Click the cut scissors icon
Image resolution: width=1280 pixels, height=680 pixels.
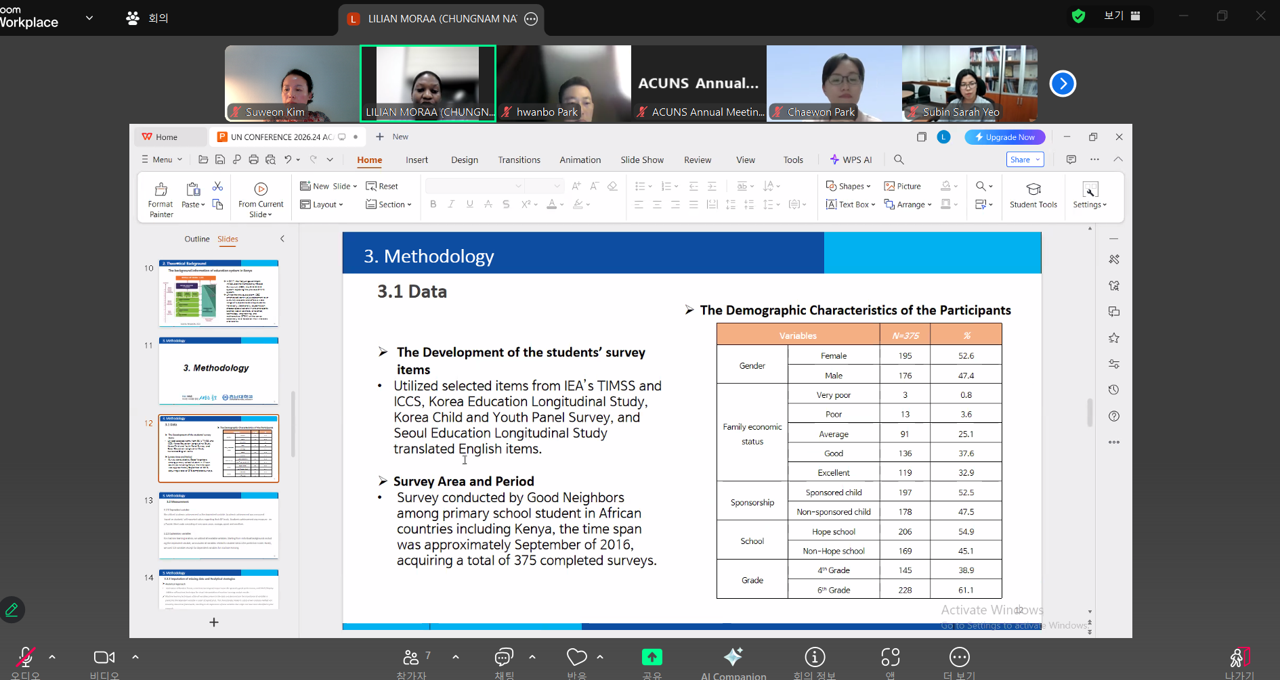[x=217, y=187]
